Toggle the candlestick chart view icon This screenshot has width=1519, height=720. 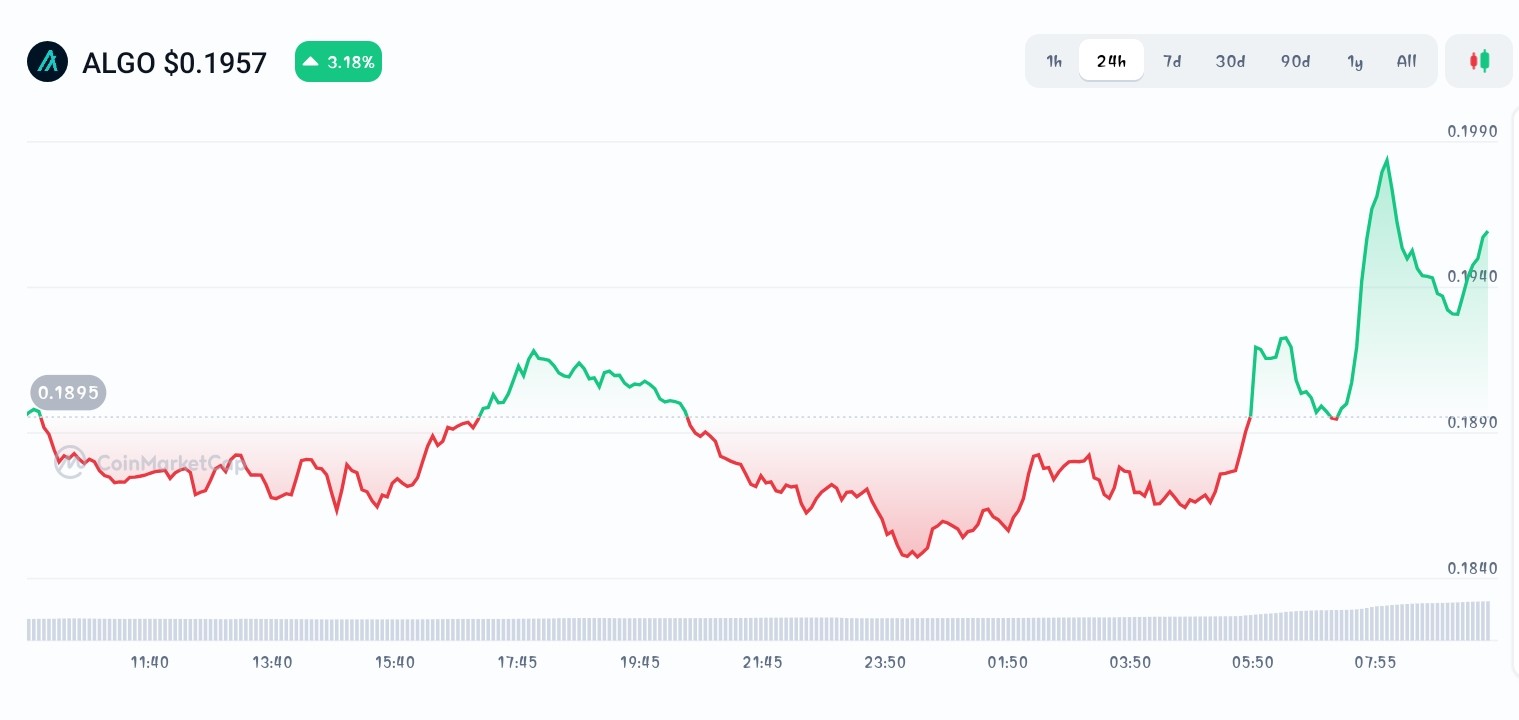coord(1479,61)
